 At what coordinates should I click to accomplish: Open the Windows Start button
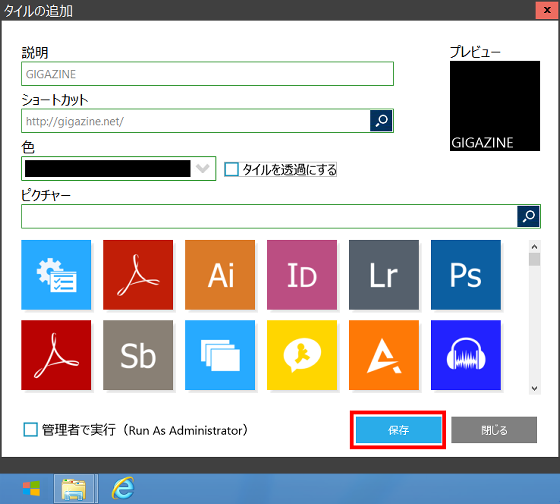click(31, 489)
